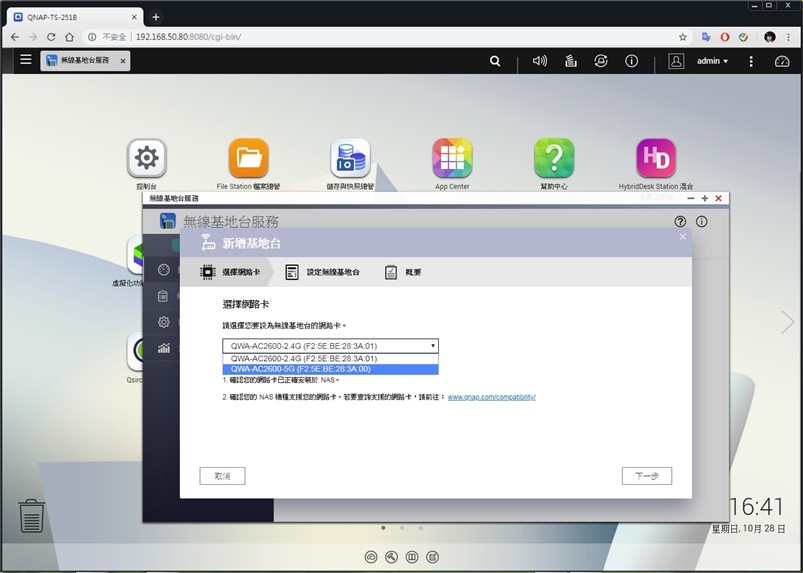
Task: Click the Opera extension icon
Action: [725, 37]
